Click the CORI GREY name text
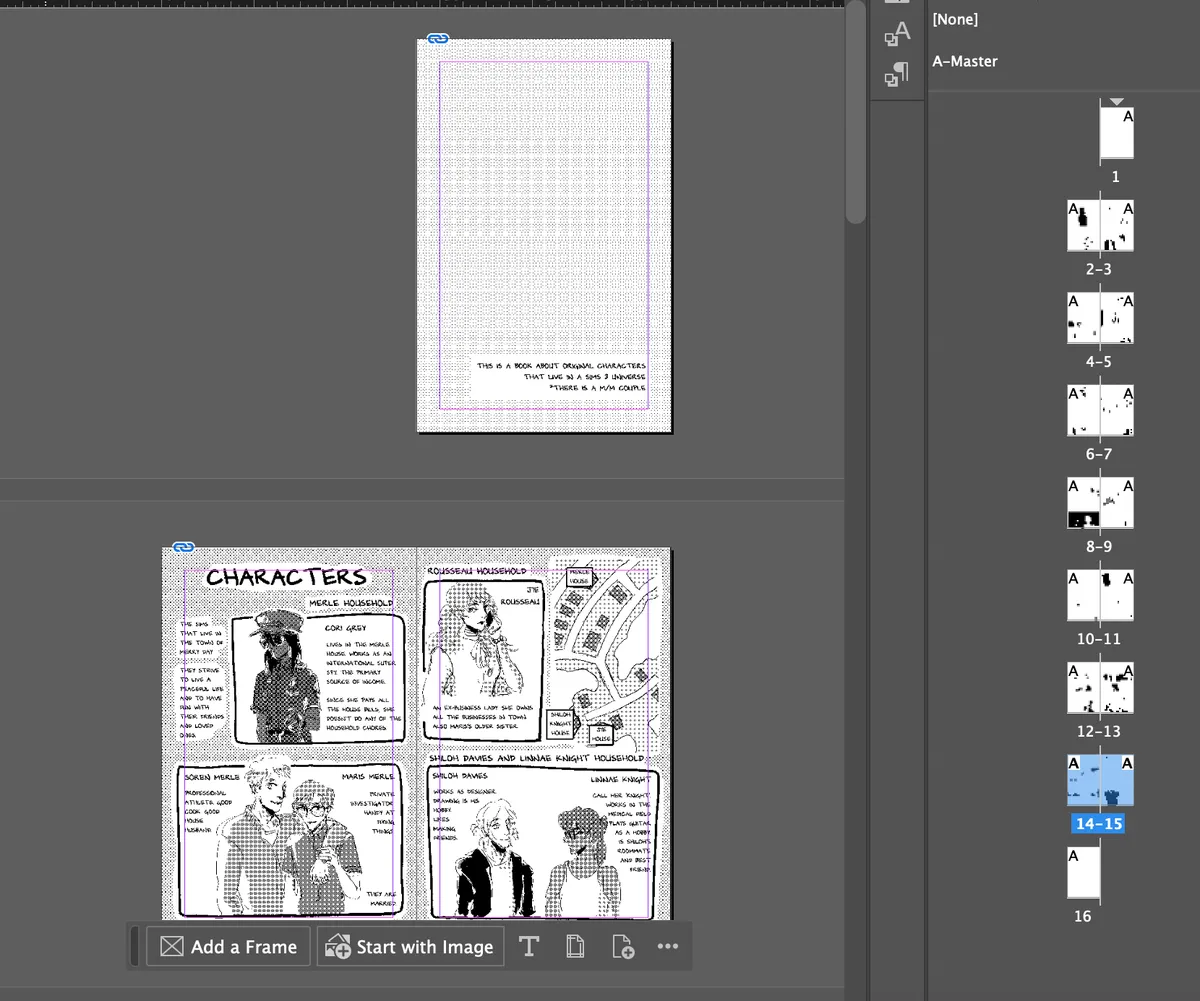This screenshot has height=1001, width=1200. pyautogui.click(x=346, y=627)
